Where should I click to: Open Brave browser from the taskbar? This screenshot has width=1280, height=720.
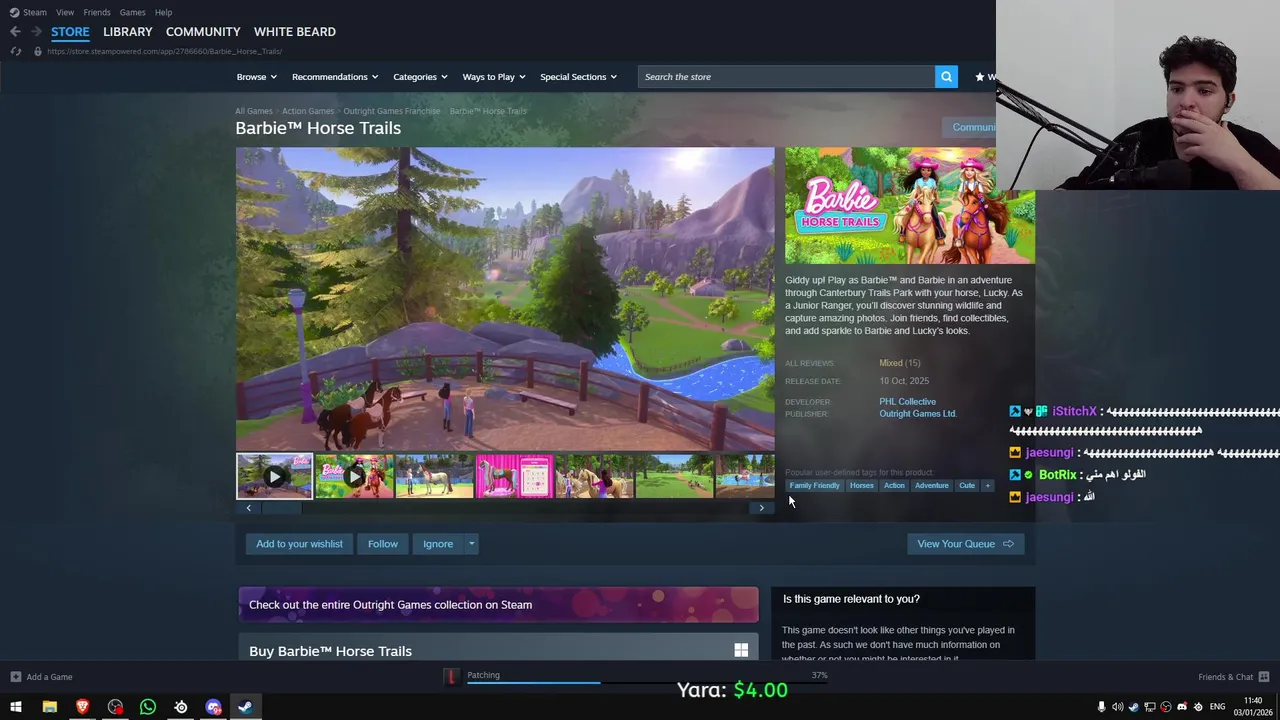coord(82,707)
